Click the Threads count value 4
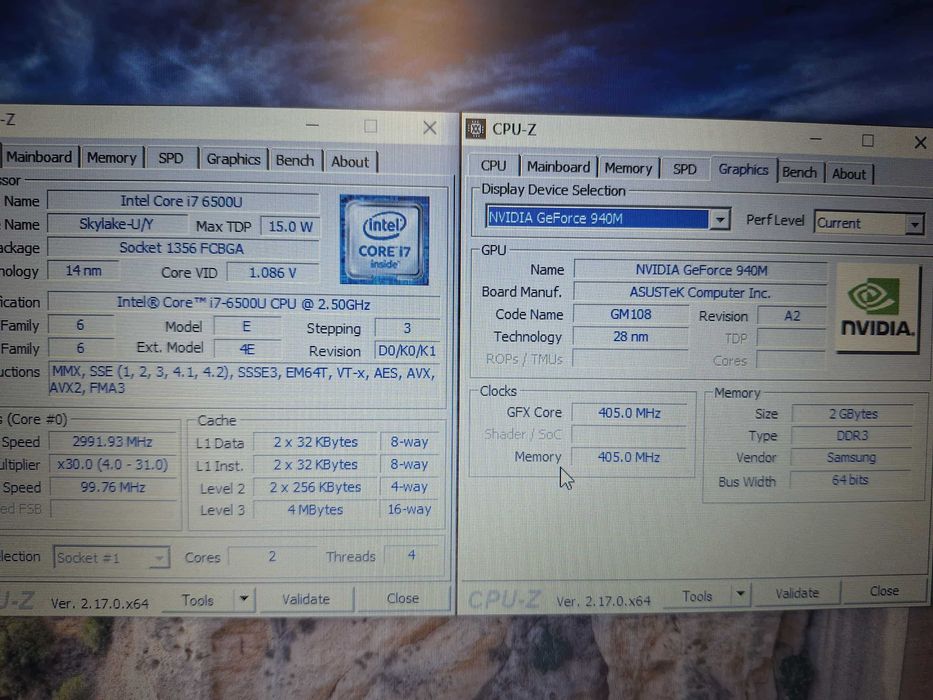Image resolution: width=933 pixels, height=700 pixels. pyautogui.click(x=412, y=555)
